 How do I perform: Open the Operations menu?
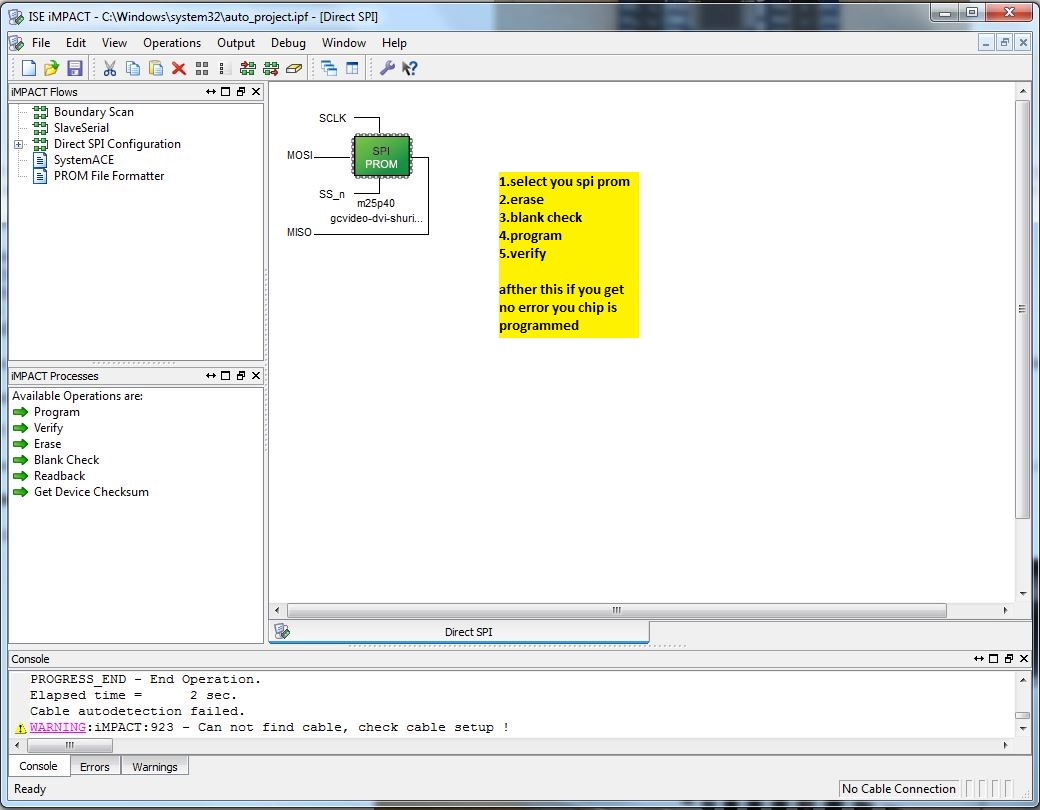[172, 42]
